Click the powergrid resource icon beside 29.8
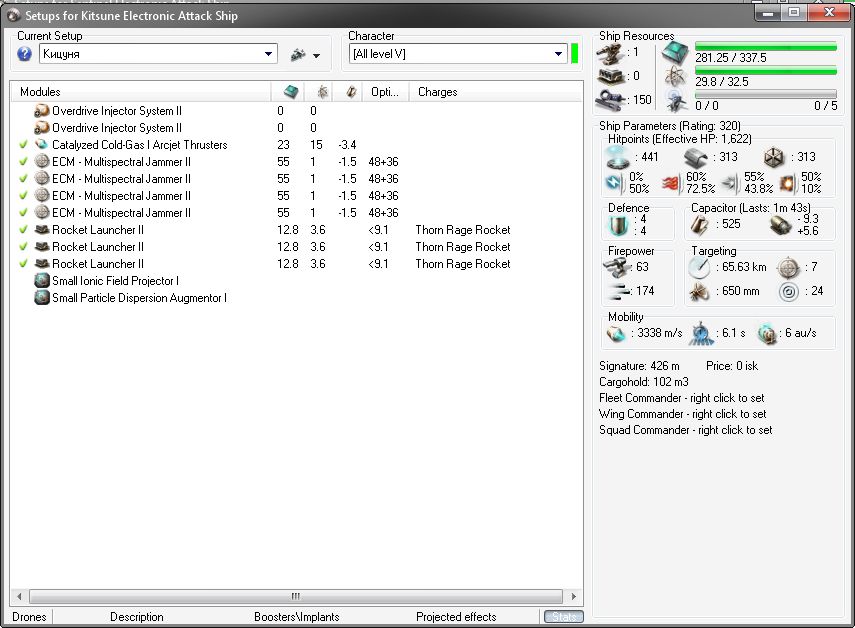855x628 pixels. 675,77
